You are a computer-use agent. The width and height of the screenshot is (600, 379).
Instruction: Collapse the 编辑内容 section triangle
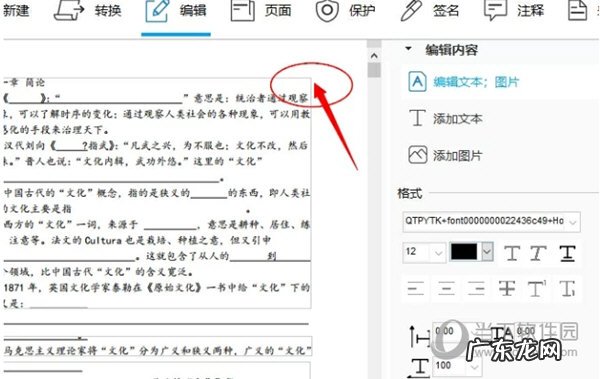pos(408,49)
